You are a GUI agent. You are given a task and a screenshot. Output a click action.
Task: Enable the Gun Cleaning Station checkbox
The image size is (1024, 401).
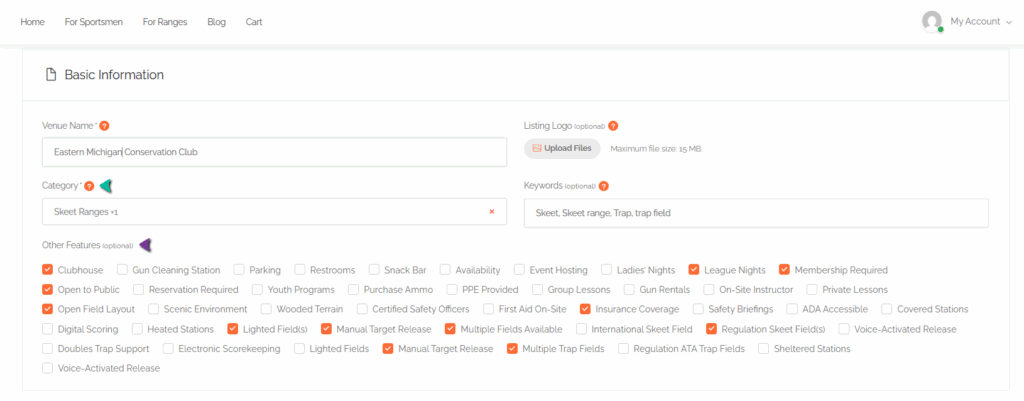pos(122,270)
